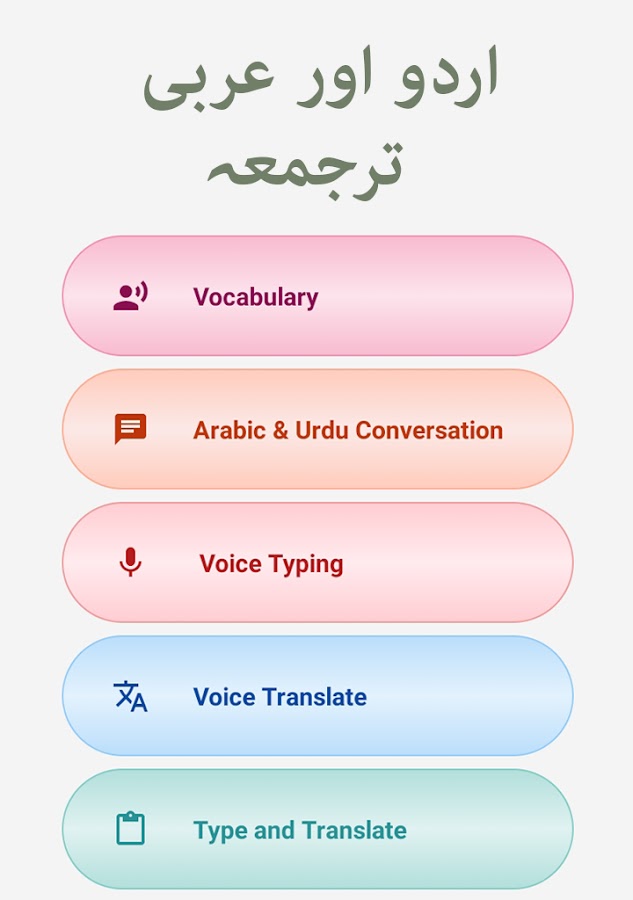This screenshot has width=633, height=900.
Task: Tap the microphone Voice Typing icon
Action: tap(130, 562)
